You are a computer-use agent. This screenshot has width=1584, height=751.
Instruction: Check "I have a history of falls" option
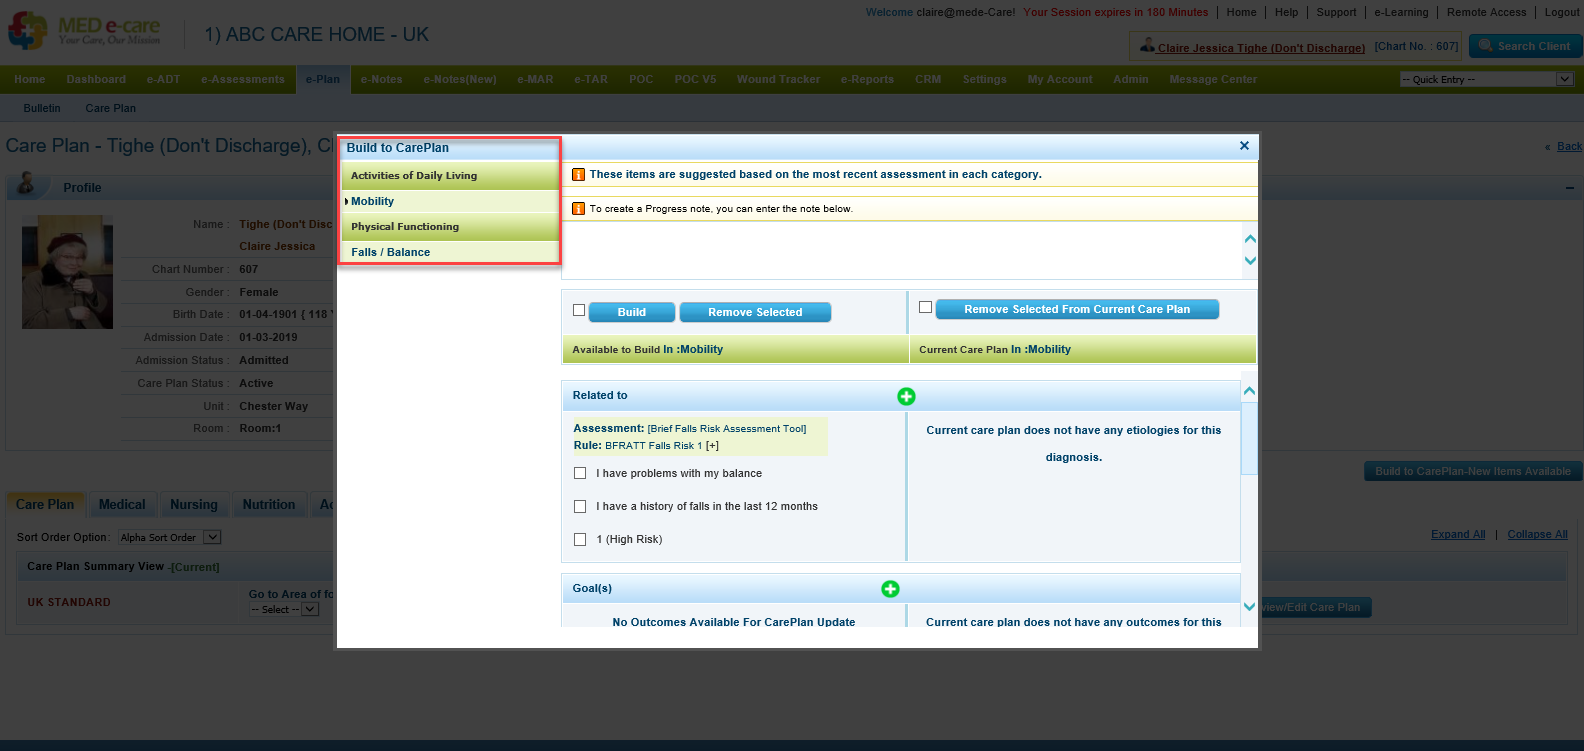pos(580,507)
